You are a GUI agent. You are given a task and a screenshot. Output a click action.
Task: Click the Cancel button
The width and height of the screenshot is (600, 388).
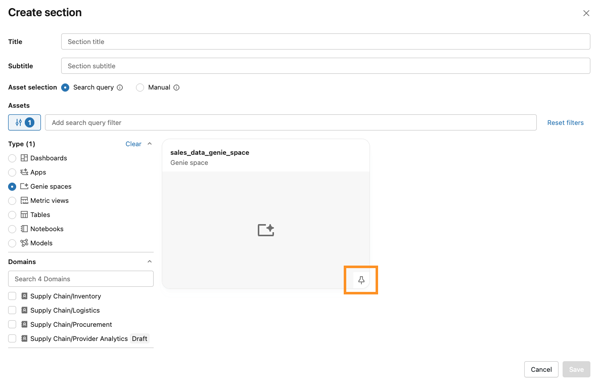click(x=541, y=369)
